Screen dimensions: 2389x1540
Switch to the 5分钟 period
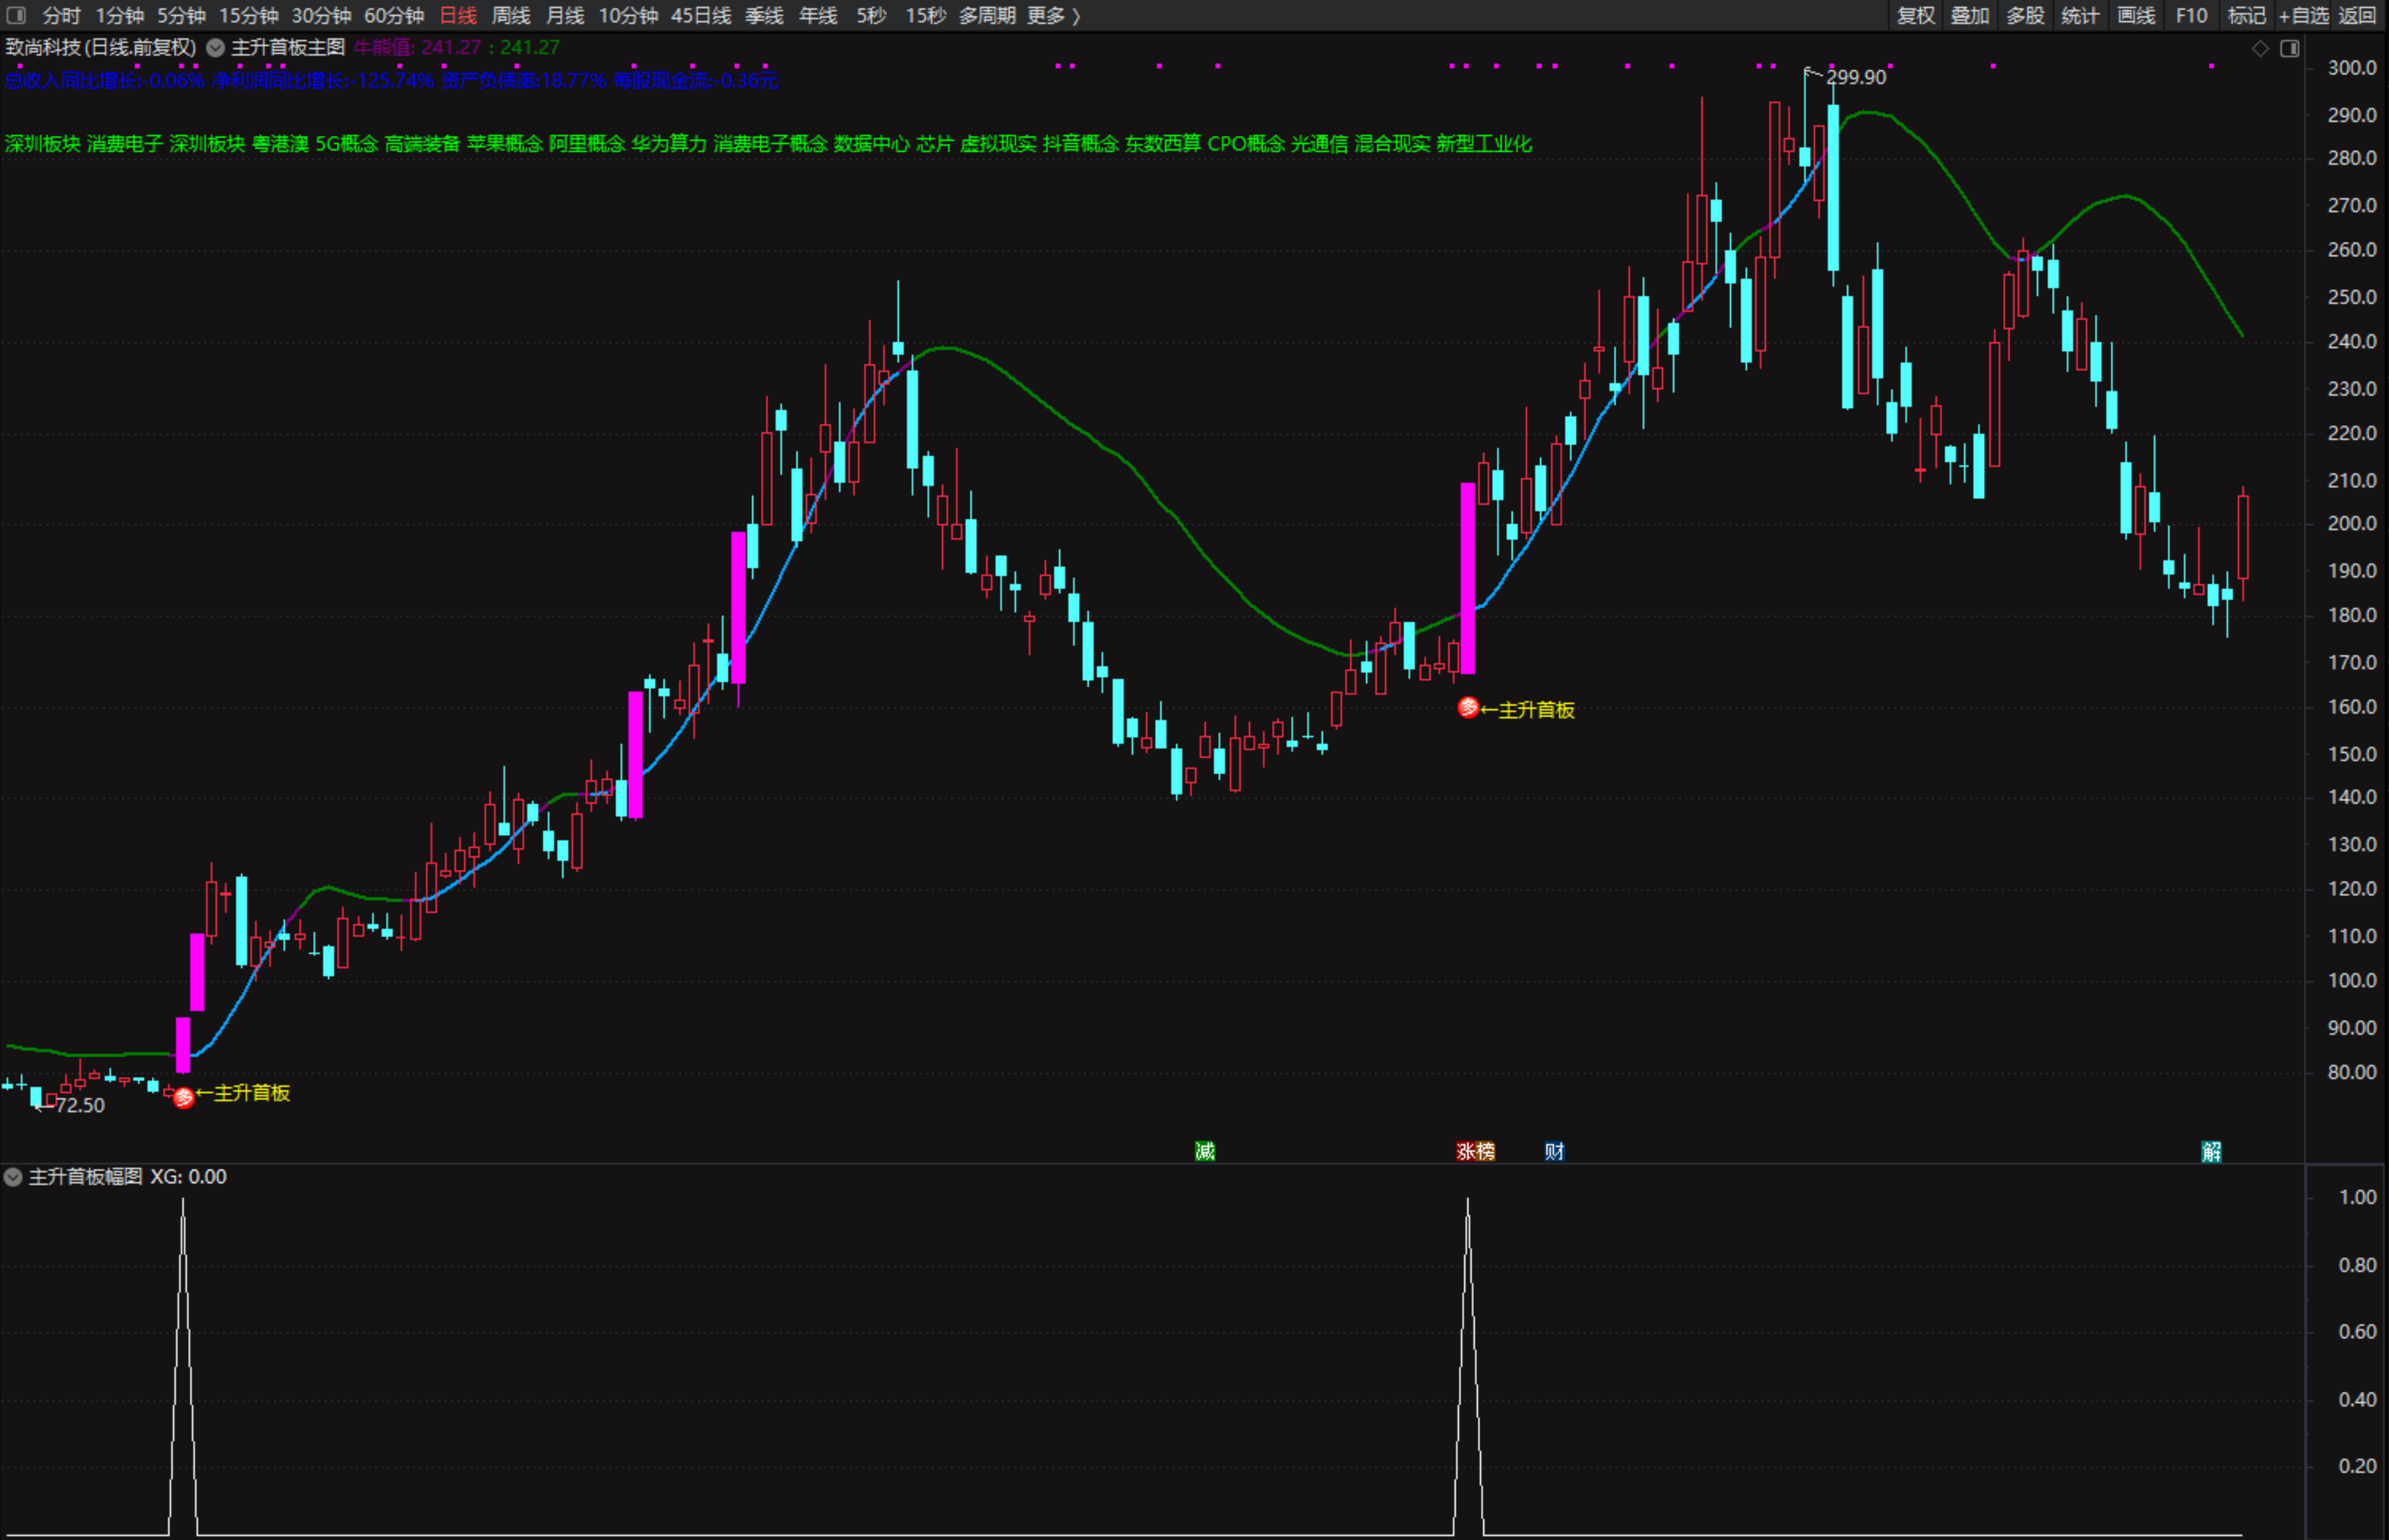tap(181, 15)
